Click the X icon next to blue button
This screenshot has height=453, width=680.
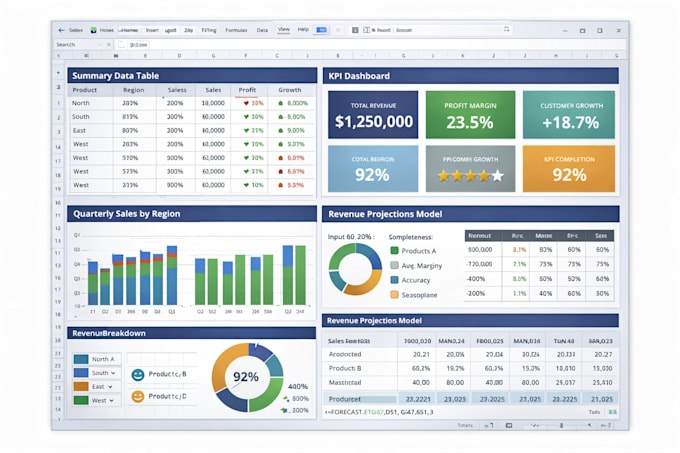[338, 30]
